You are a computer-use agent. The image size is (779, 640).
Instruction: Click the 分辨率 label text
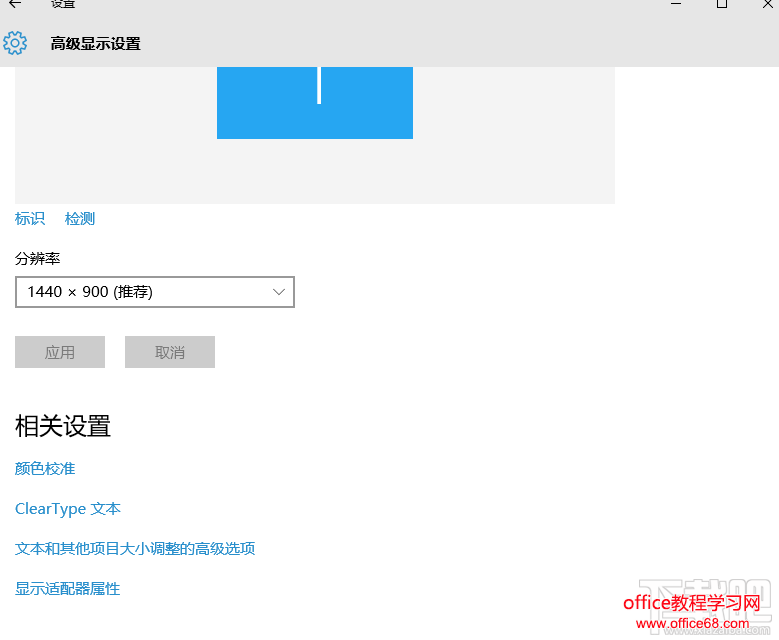[38, 258]
